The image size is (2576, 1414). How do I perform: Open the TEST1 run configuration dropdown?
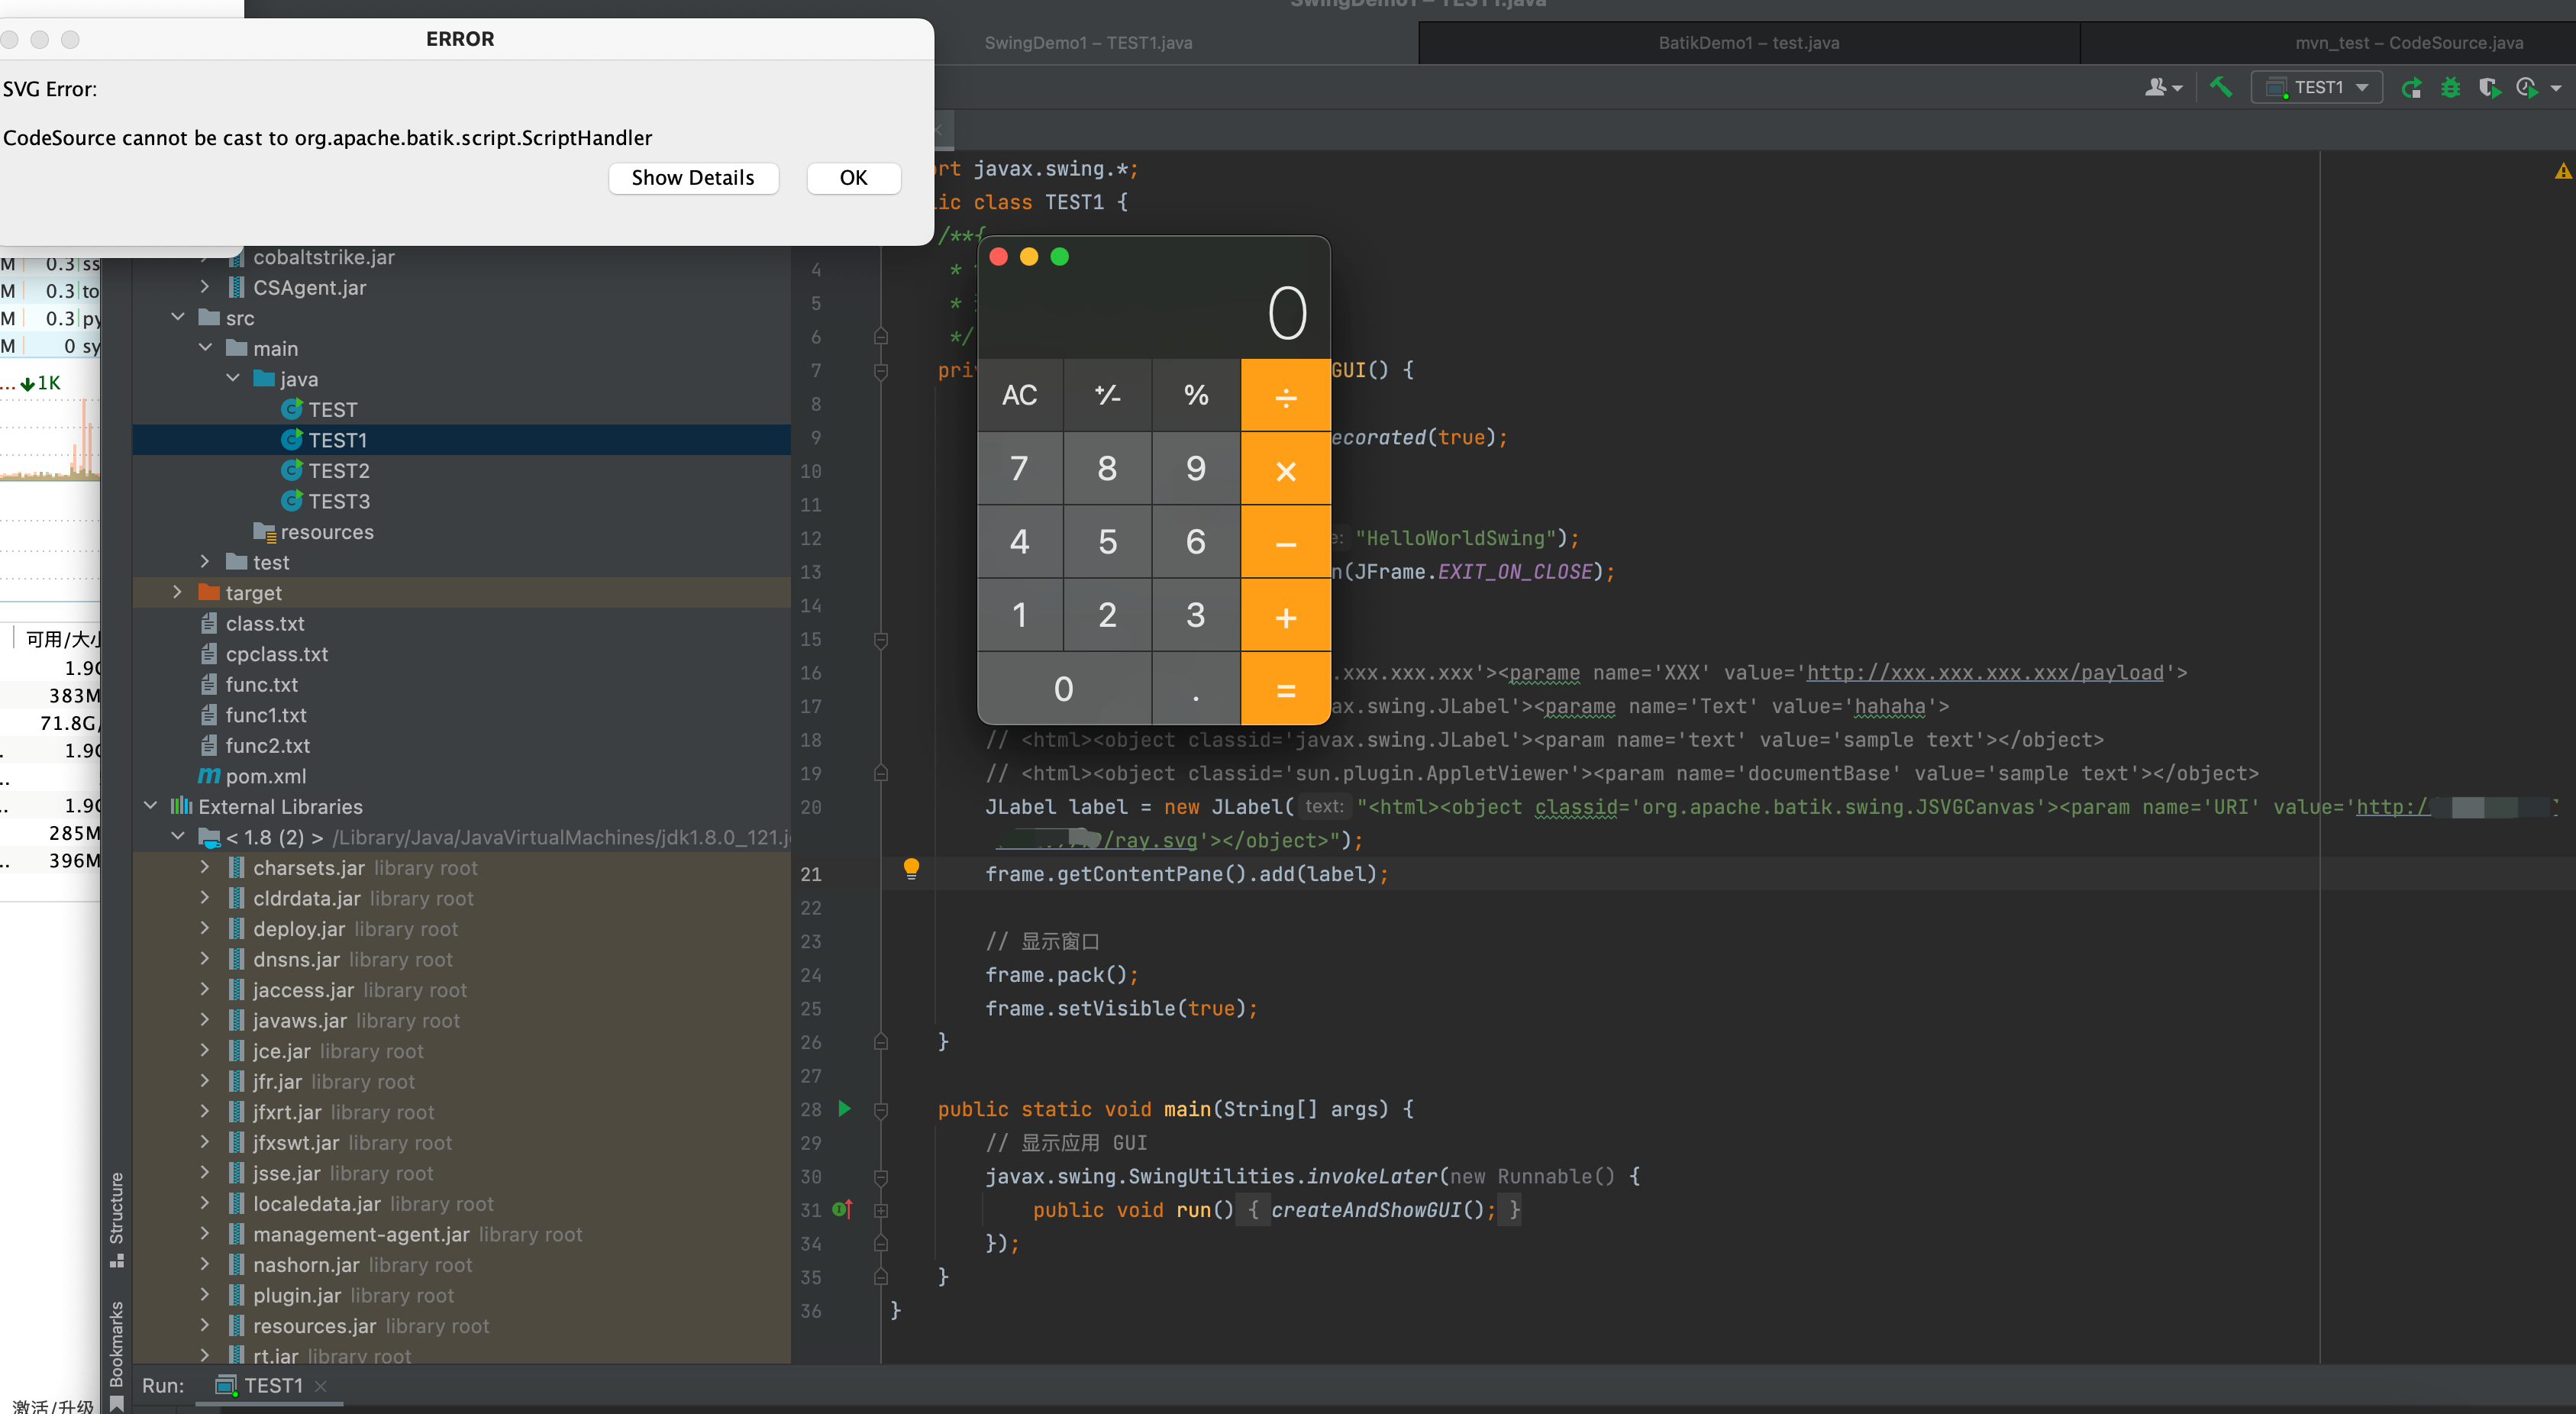(x=2317, y=88)
